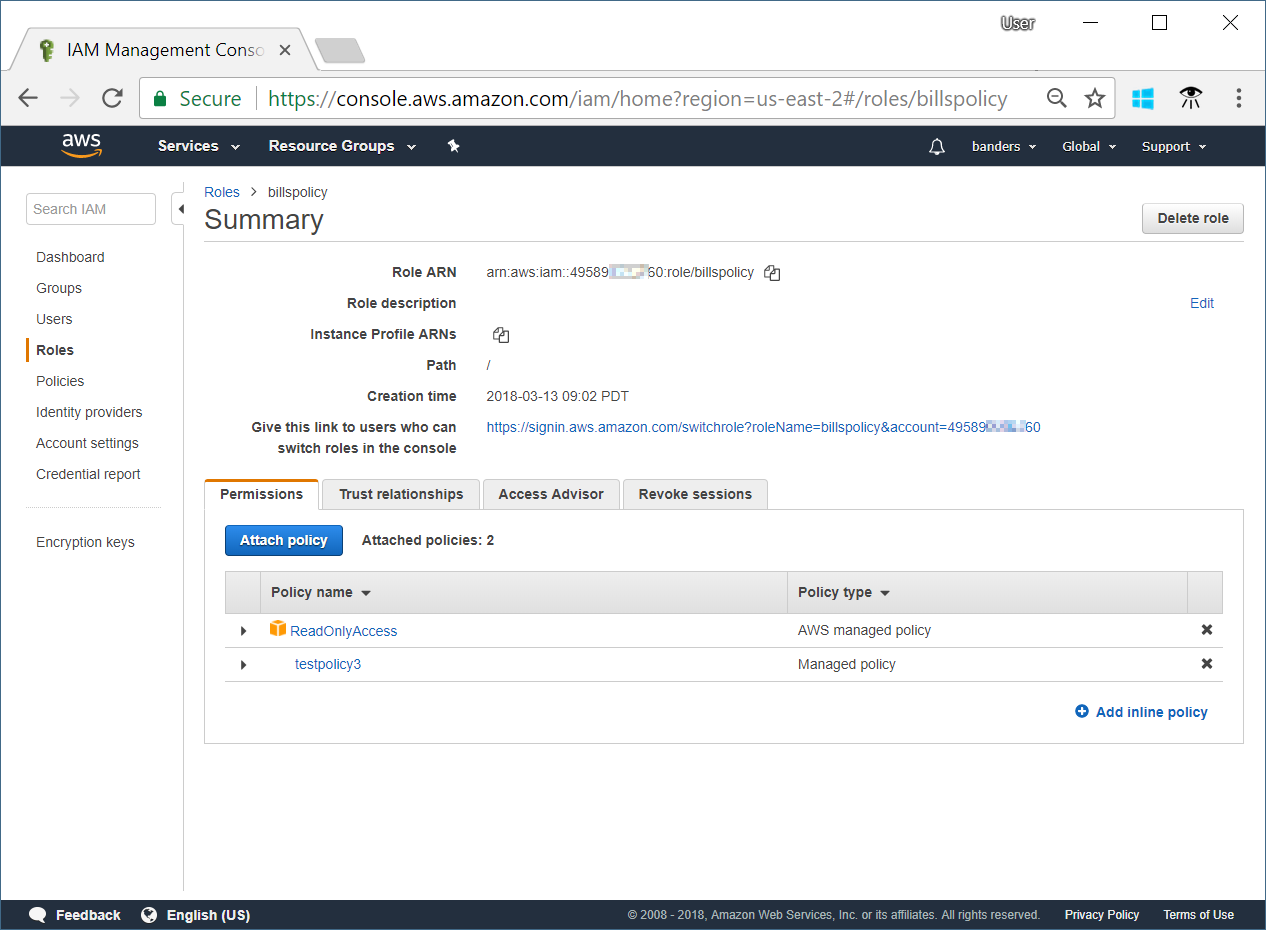The image size is (1266, 930).
Task: Open the Resource Groups dropdown
Action: [342, 146]
